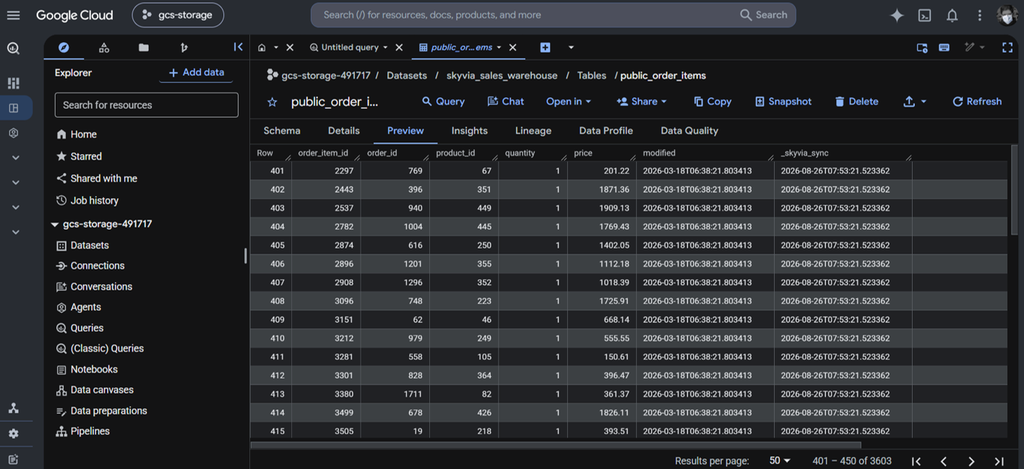Focus the Search for resources field
The height and width of the screenshot is (469, 1024).
pos(146,105)
